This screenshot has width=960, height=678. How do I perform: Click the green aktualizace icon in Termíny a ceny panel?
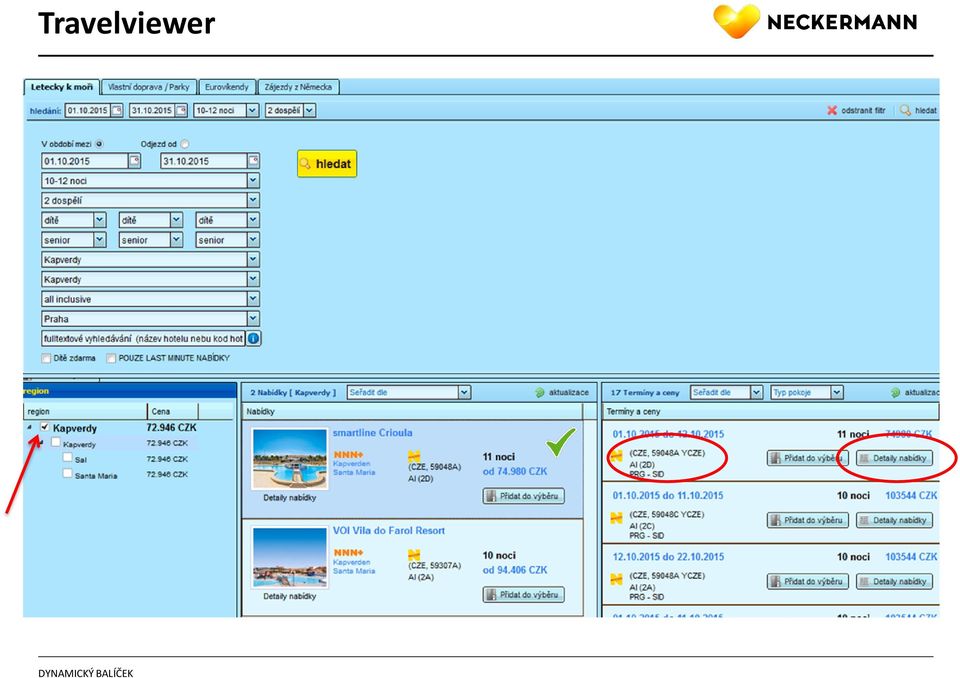[x=895, y=393]
